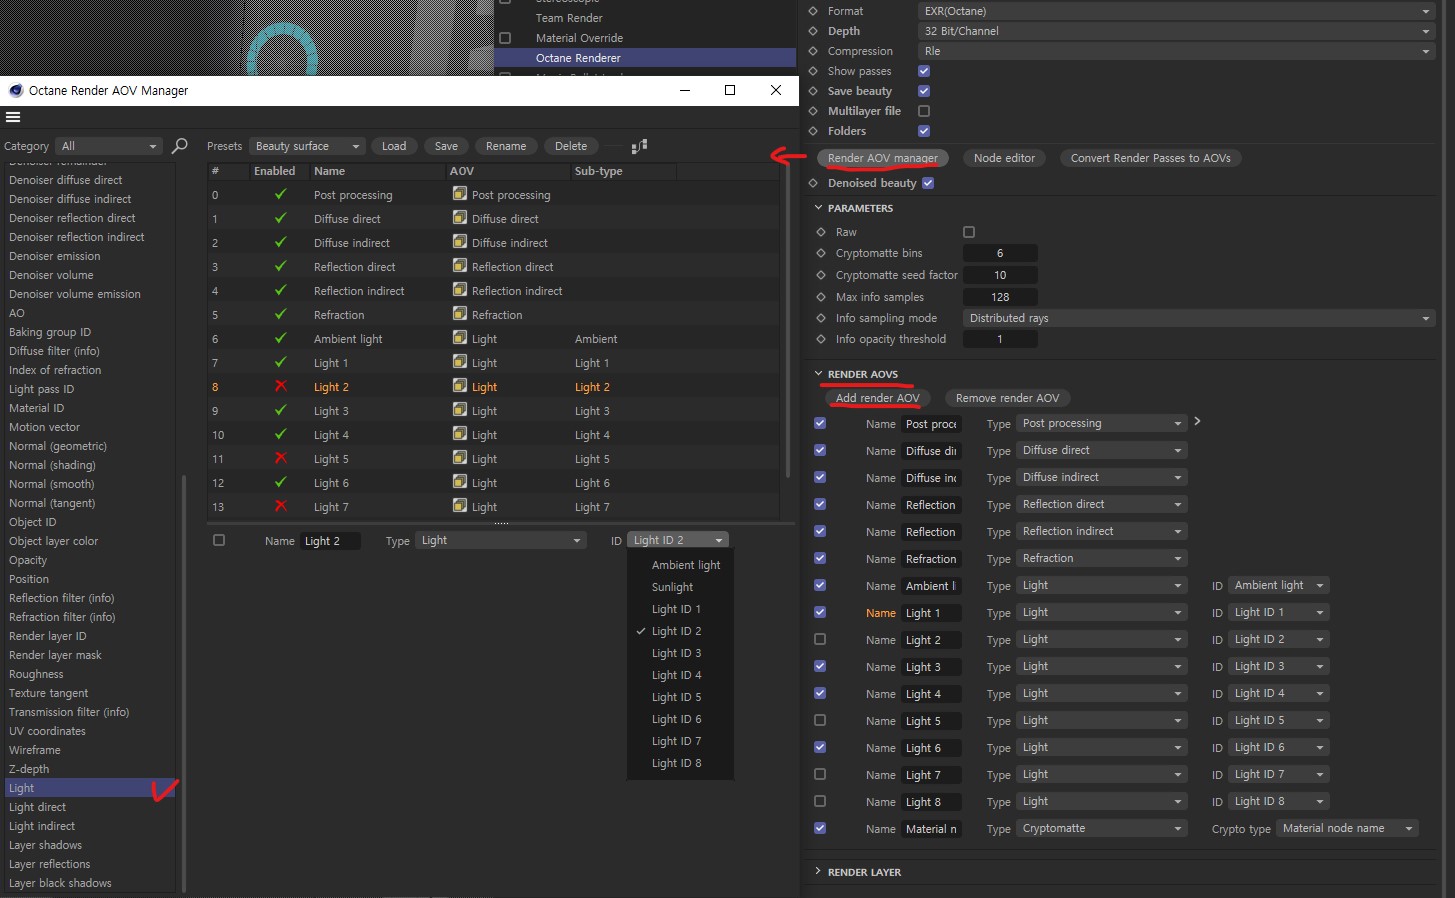Check the box left of Name Light 2 in manager

[219, 540]
